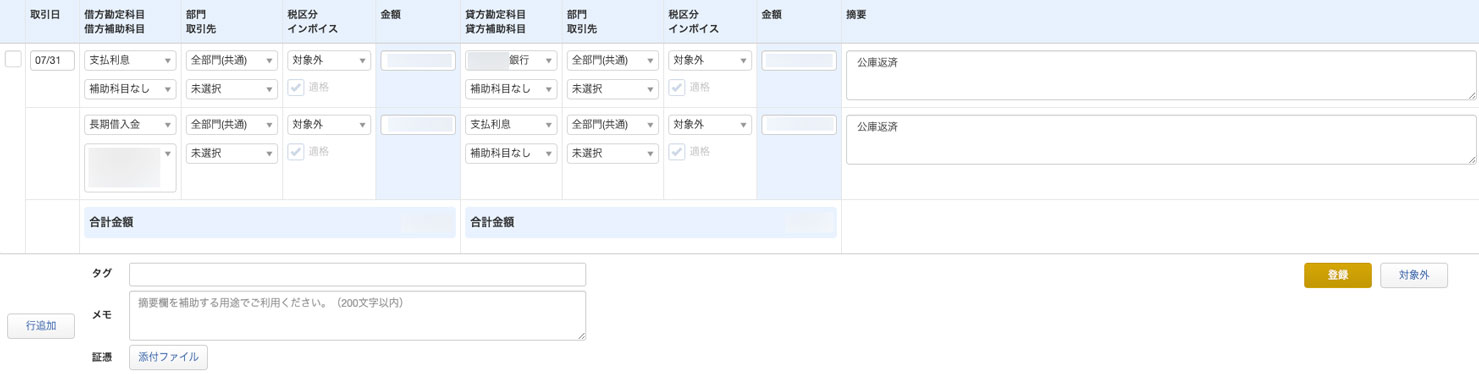Click the 行追加 add row button
1479x374 pixels.
click(x=41, y=326)
